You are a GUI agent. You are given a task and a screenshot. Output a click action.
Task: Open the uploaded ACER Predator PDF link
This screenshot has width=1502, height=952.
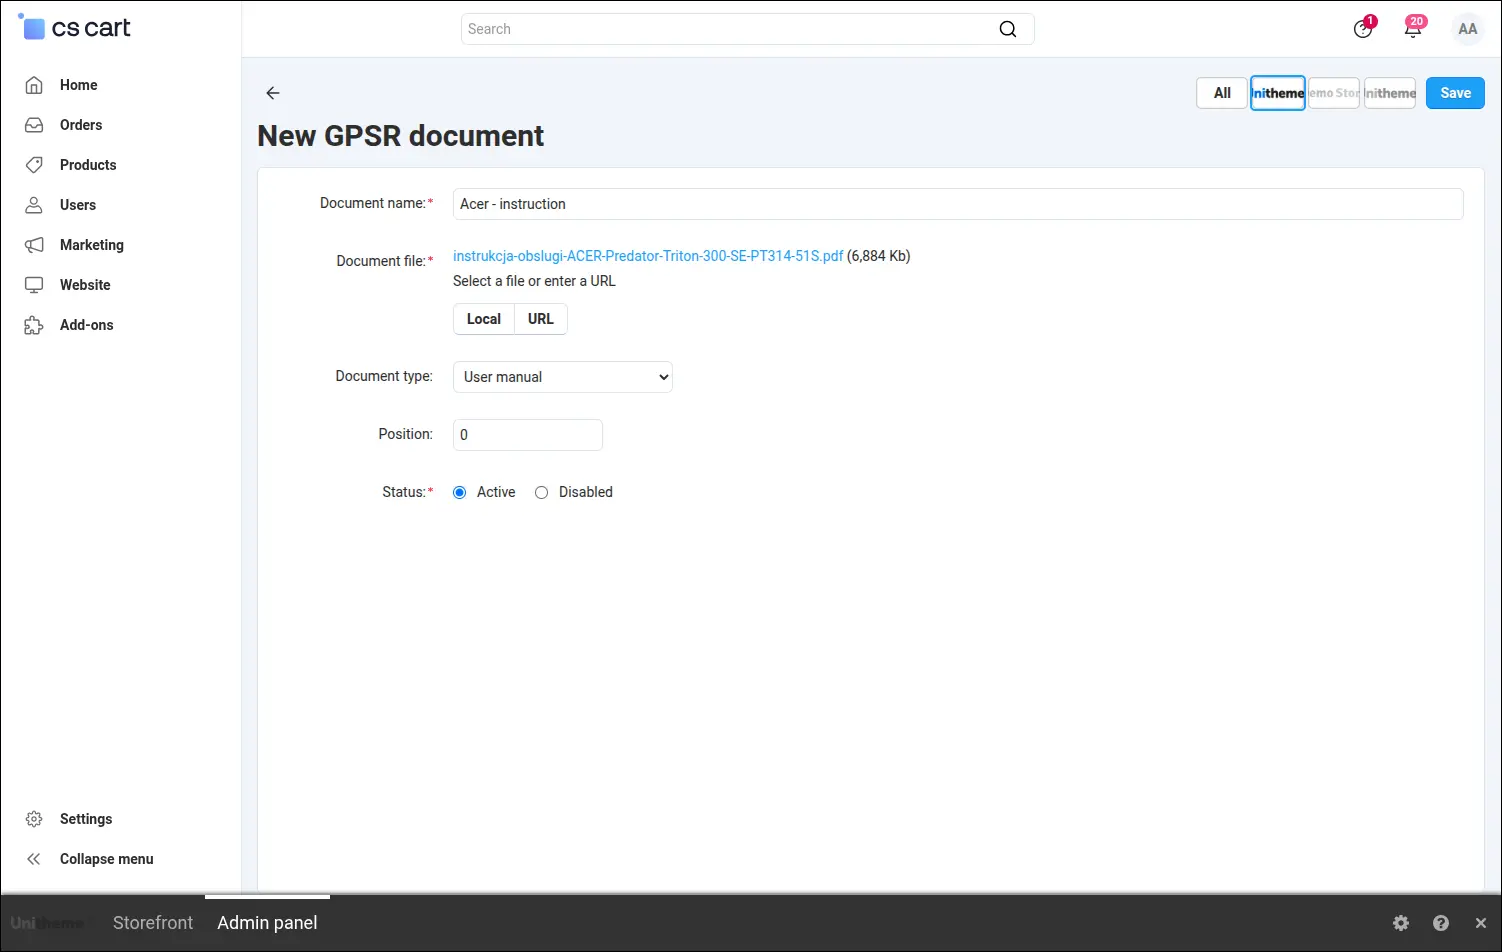(x=648, y=256)
